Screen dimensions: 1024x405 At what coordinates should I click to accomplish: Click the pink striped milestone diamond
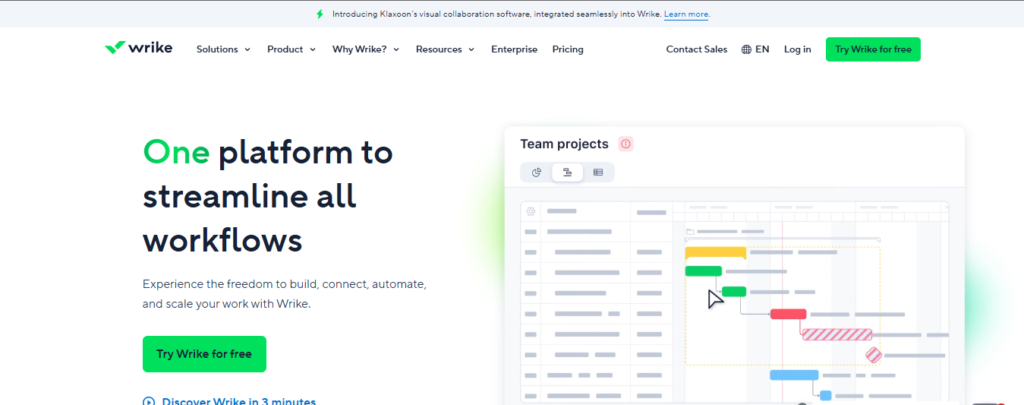click(873, 355)
